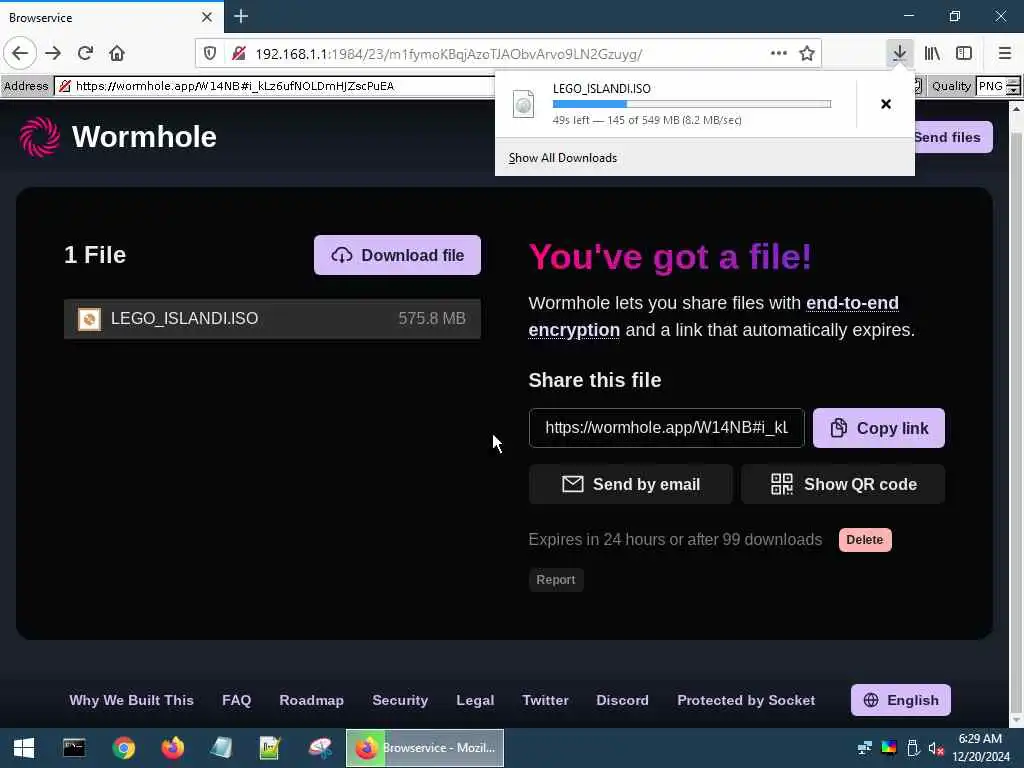
Task: Focus the Browservice Address field
Action: point(274,86)
